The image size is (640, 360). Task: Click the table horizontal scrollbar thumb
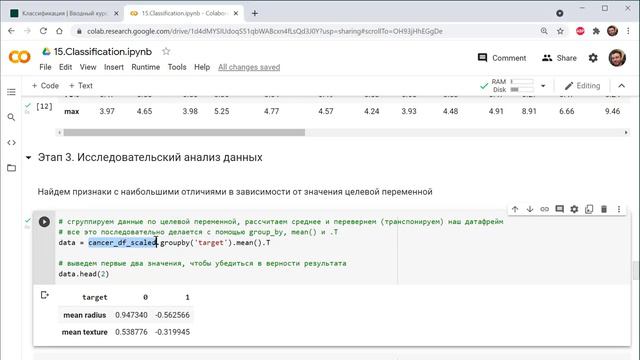coord(184,132)
